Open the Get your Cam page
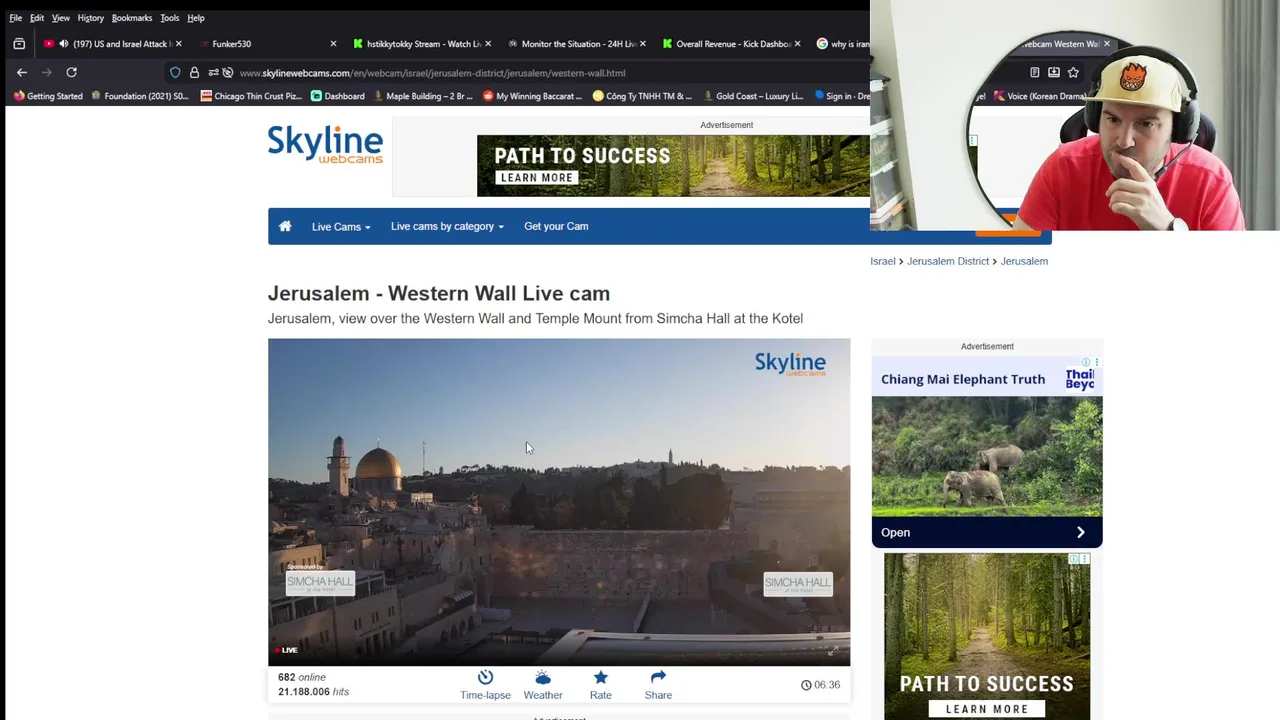Viewport: 1280px width, 720px height. click(556, 226)
